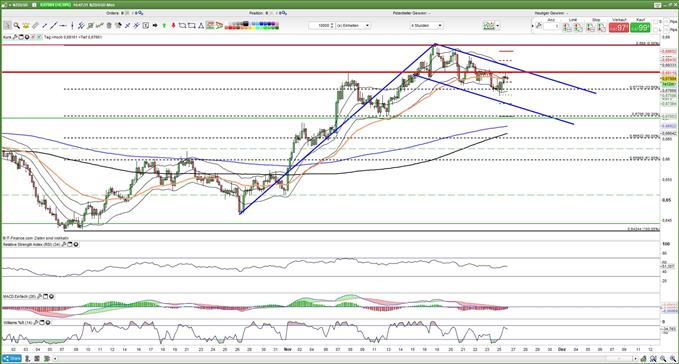
Task: Click the green Kauf buy button
Action: [640, 28]
